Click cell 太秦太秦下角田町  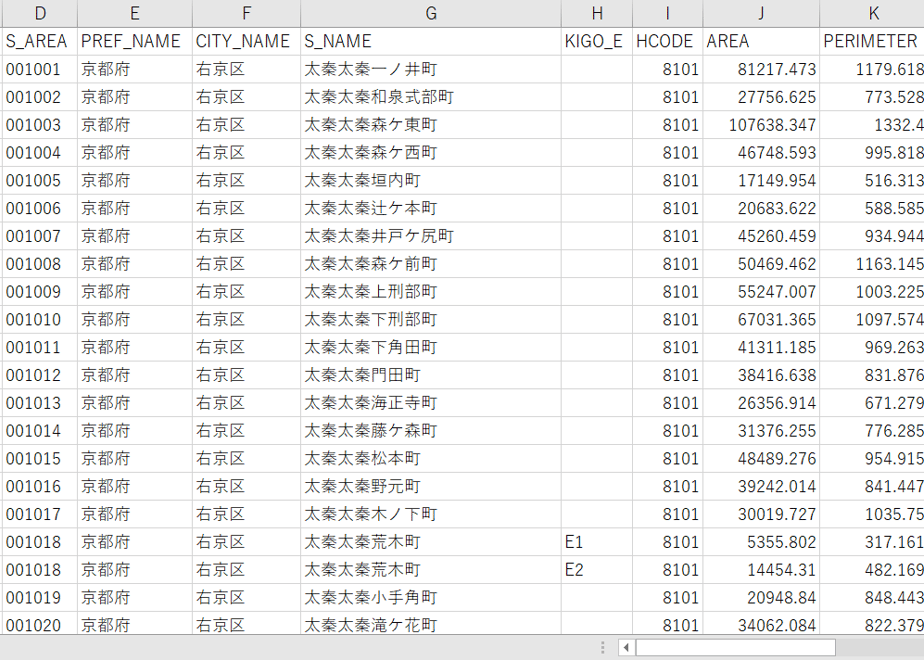tap(431, 347)
